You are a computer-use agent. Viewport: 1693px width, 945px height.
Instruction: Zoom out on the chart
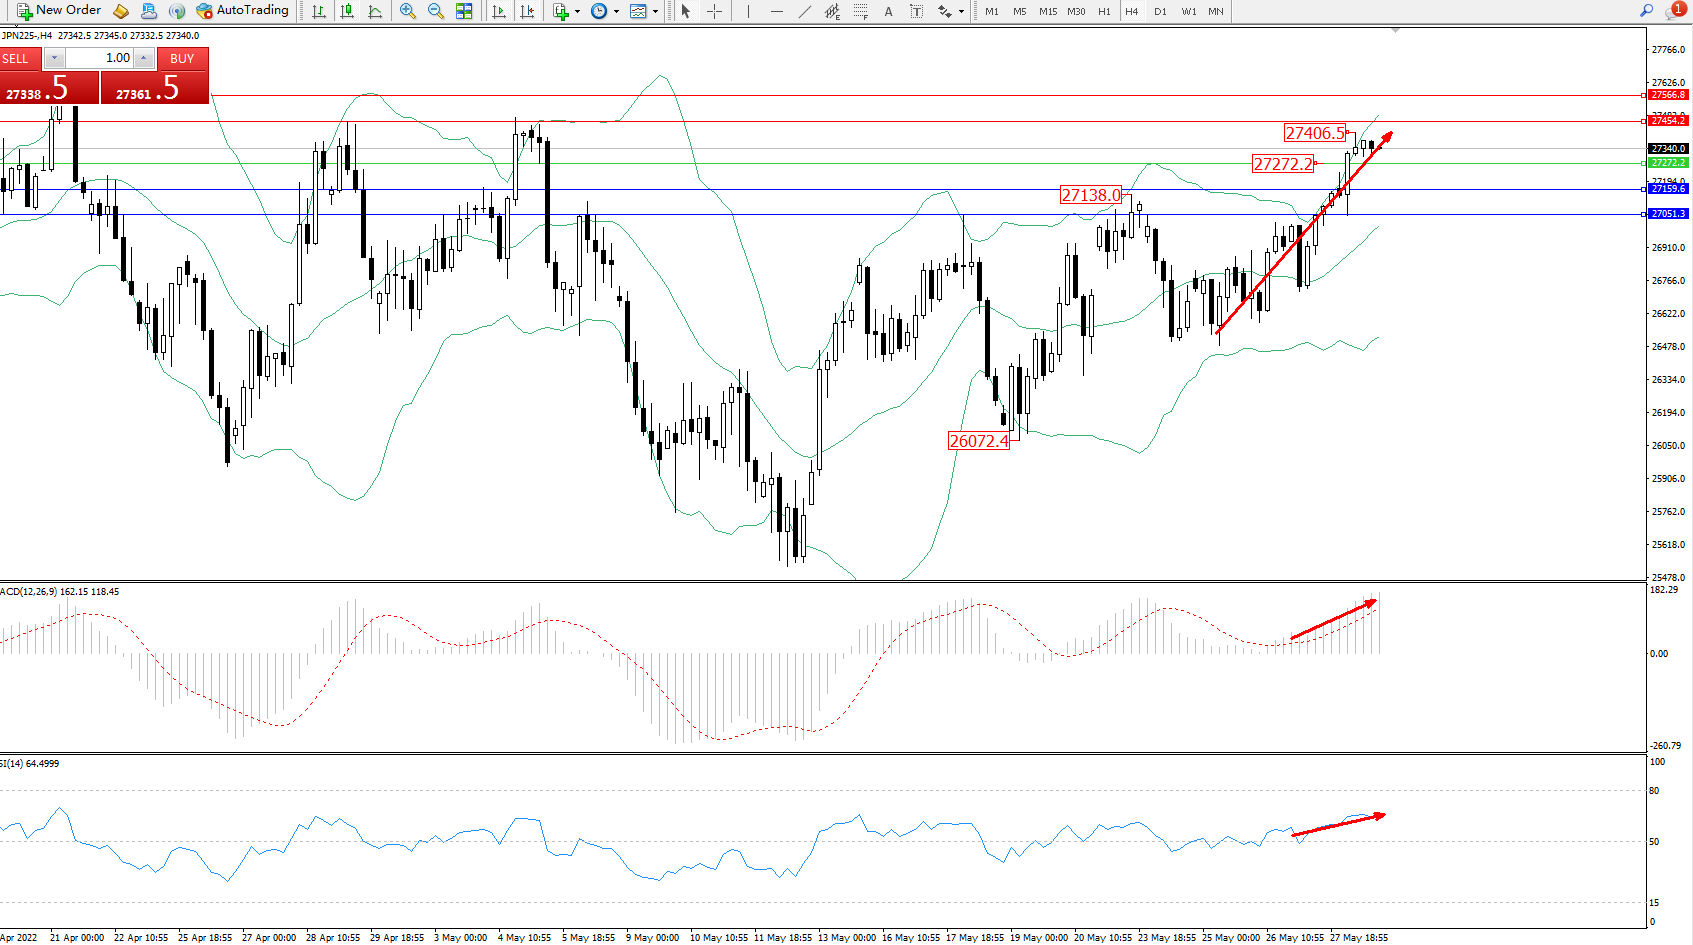(436, 11)
